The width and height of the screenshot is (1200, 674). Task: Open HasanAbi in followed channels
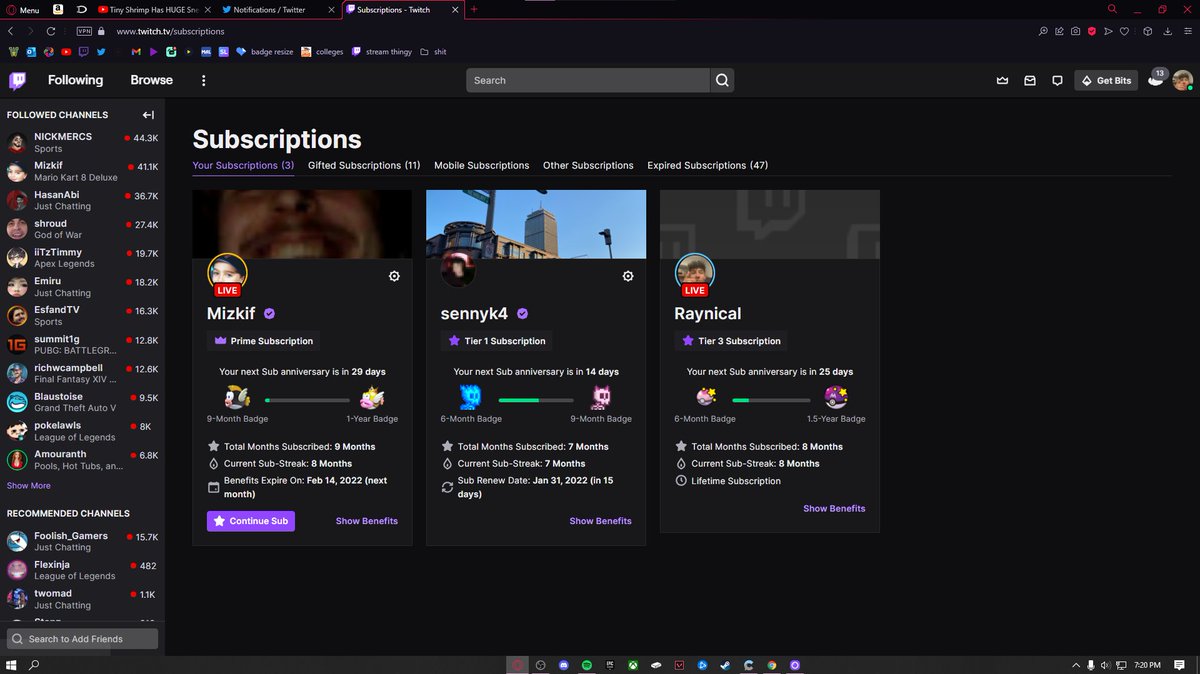82,200
